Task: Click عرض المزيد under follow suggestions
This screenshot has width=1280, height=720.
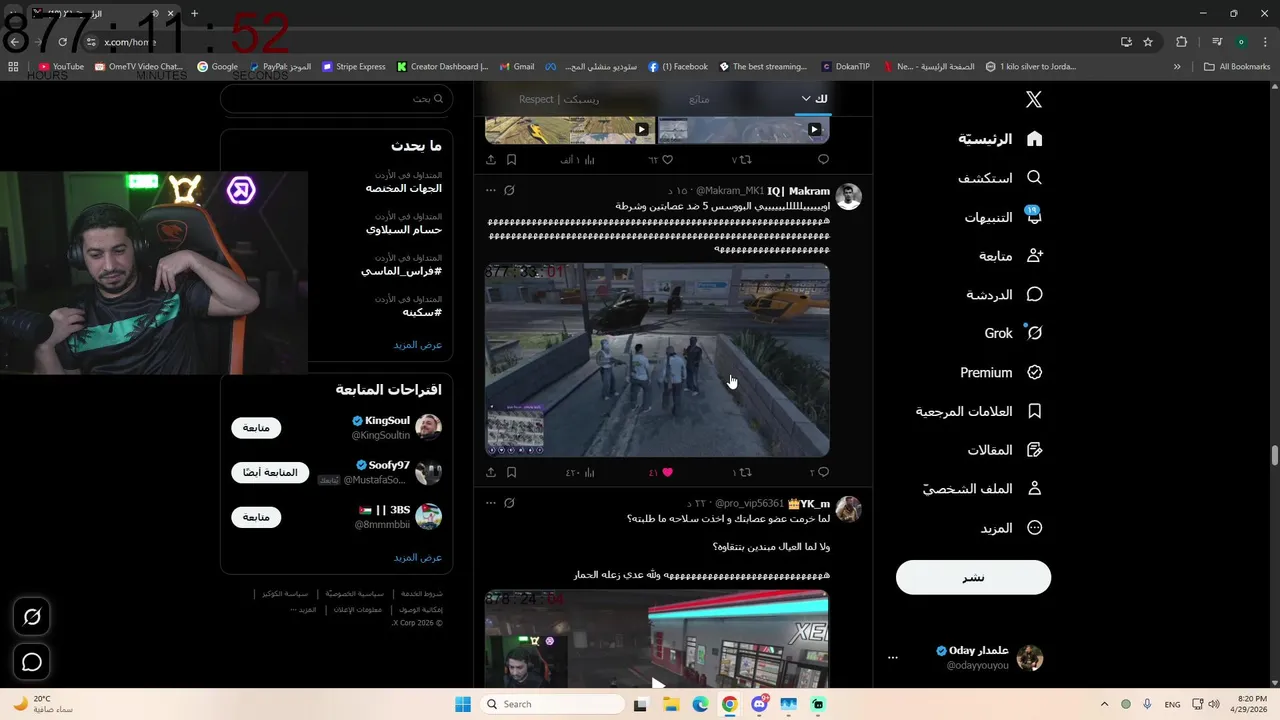Action: point(418,557)
